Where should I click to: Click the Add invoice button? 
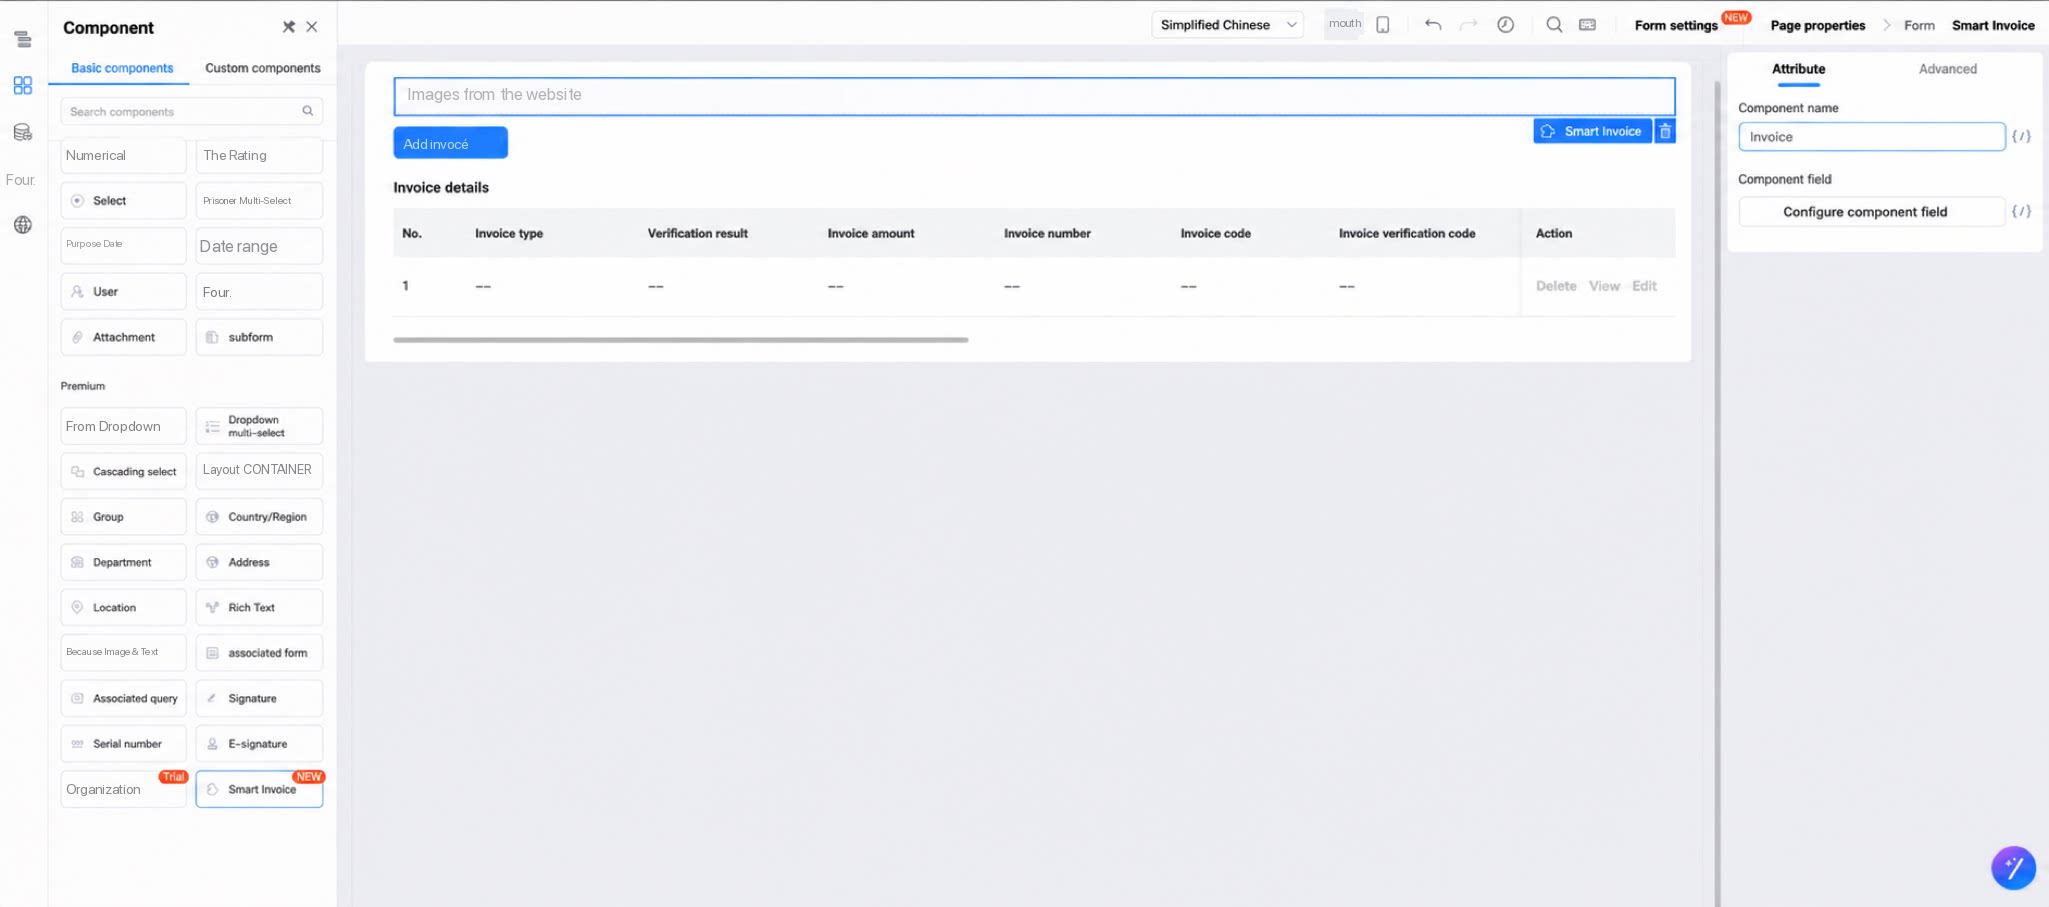click(450, 143)
